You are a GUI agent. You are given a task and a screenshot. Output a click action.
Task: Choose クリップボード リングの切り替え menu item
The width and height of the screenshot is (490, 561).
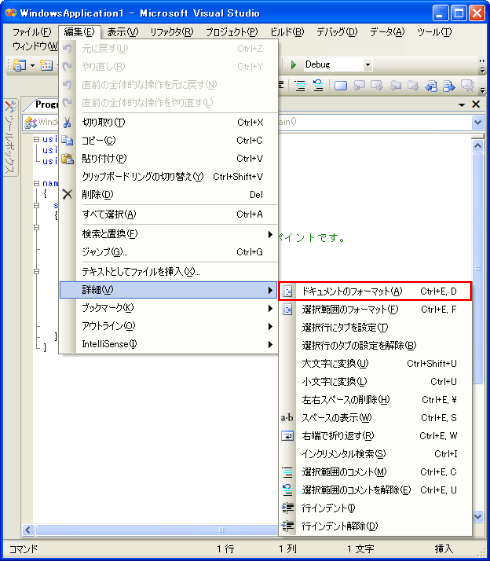point(168,176)
